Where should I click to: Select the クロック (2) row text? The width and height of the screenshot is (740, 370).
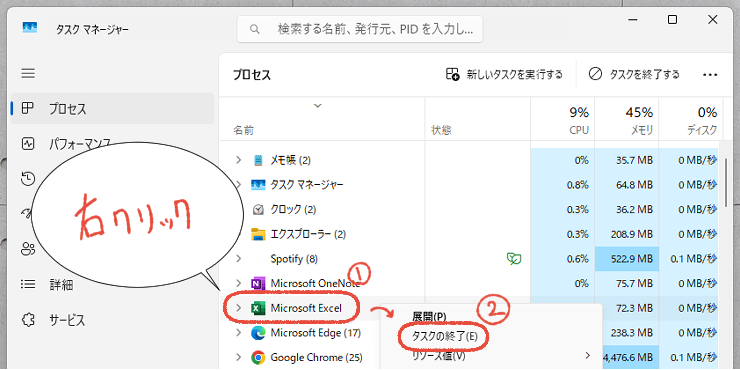293,209
